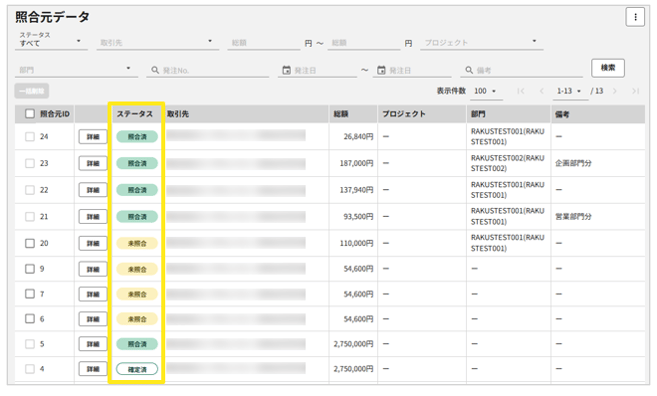Focus the maximum 総額 input field
This screenshot has width=657, height=396.
coord(364,42)
